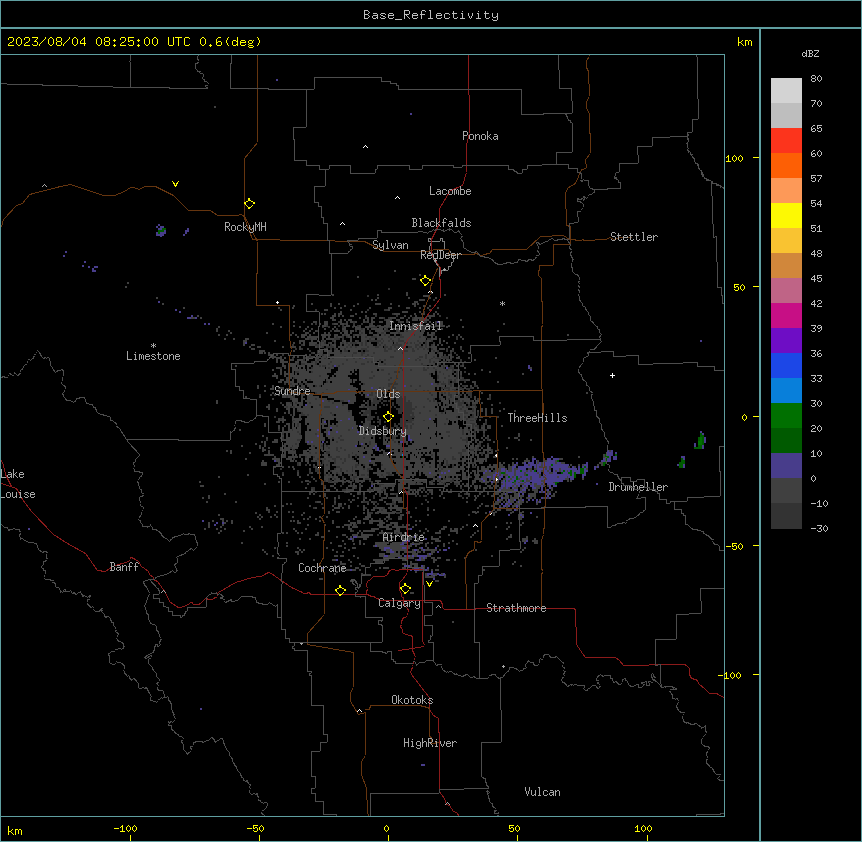Click the ThreeHills label
The width and height of the screenshot is (862, 842).
pyautogui.click(x=537, y=418)
